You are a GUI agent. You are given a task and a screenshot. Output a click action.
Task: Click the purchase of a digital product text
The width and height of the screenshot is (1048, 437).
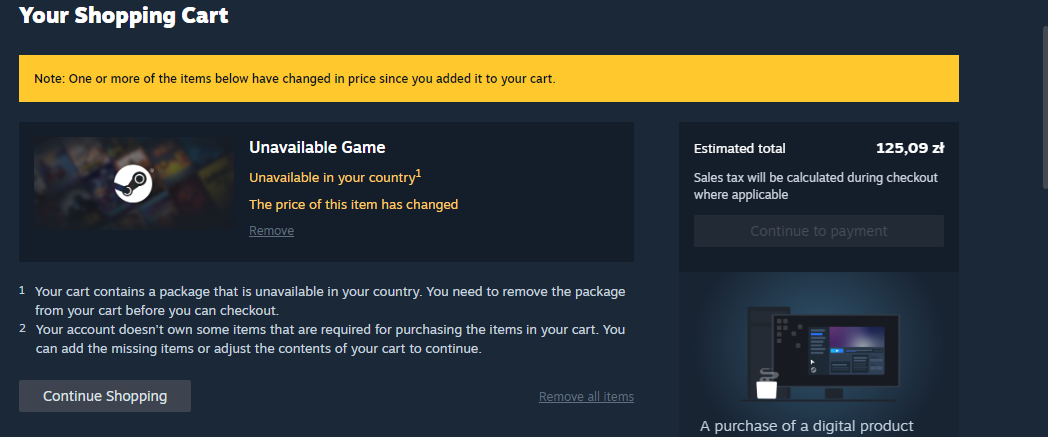pos(806,426)
